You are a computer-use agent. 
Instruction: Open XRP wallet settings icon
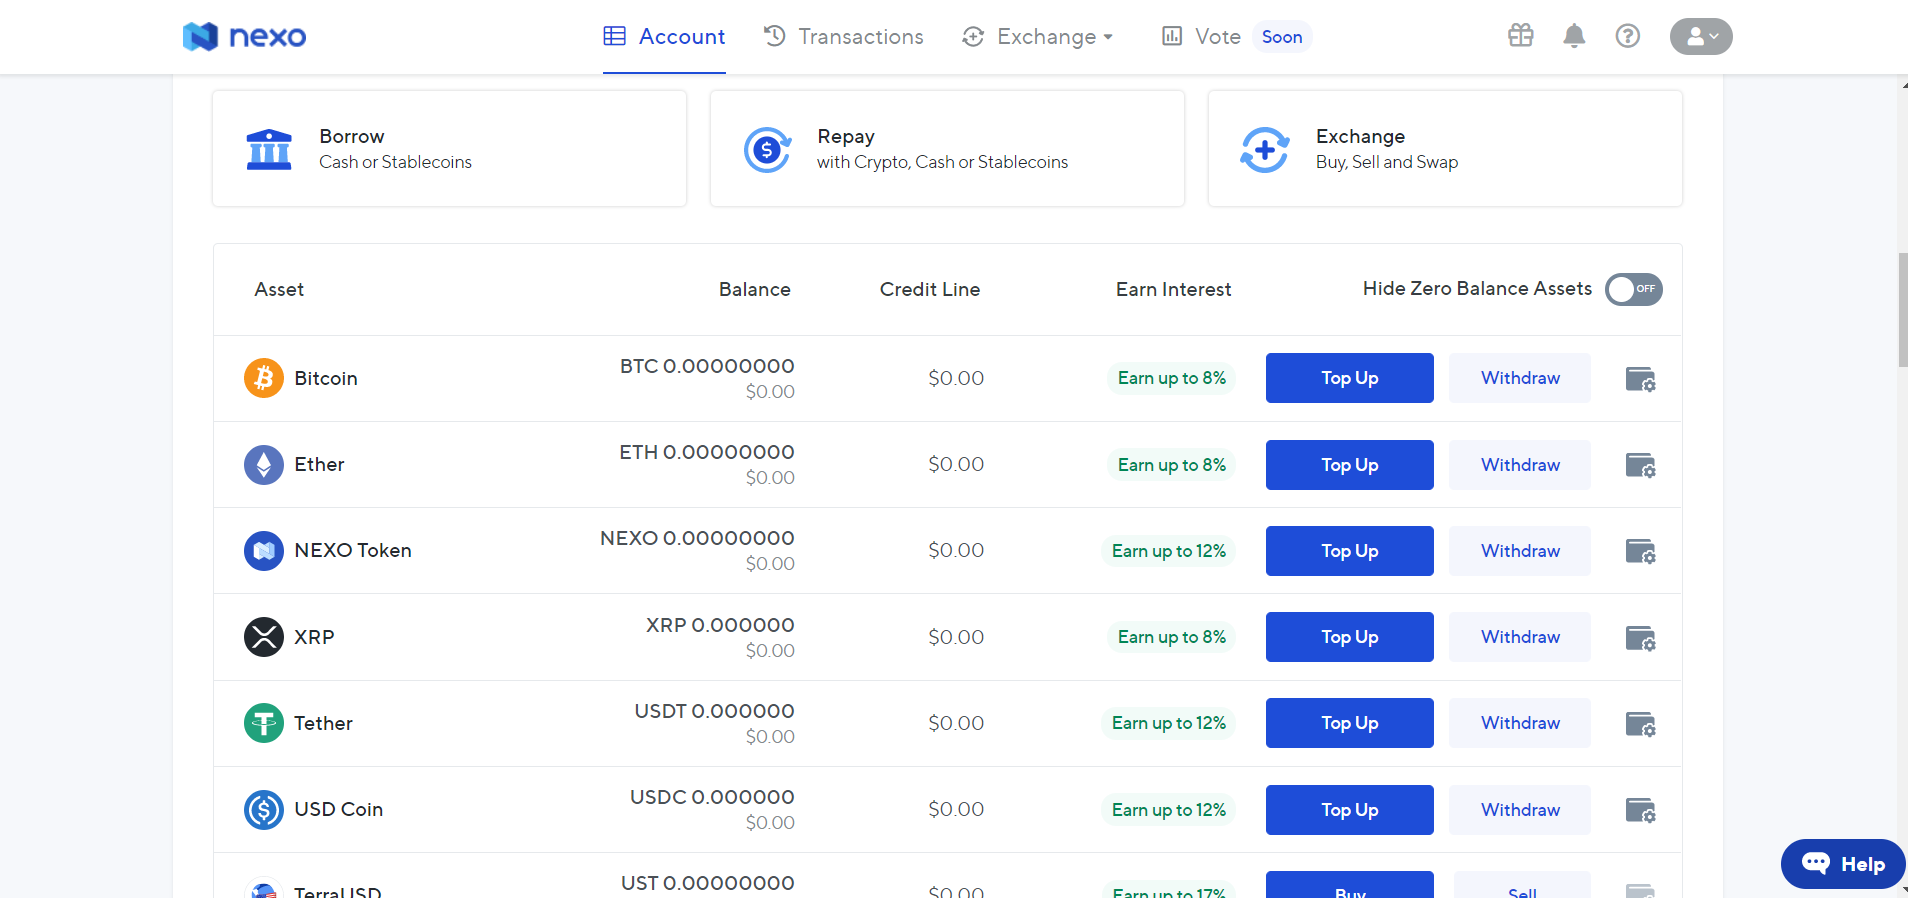[x=1641, y=638]
